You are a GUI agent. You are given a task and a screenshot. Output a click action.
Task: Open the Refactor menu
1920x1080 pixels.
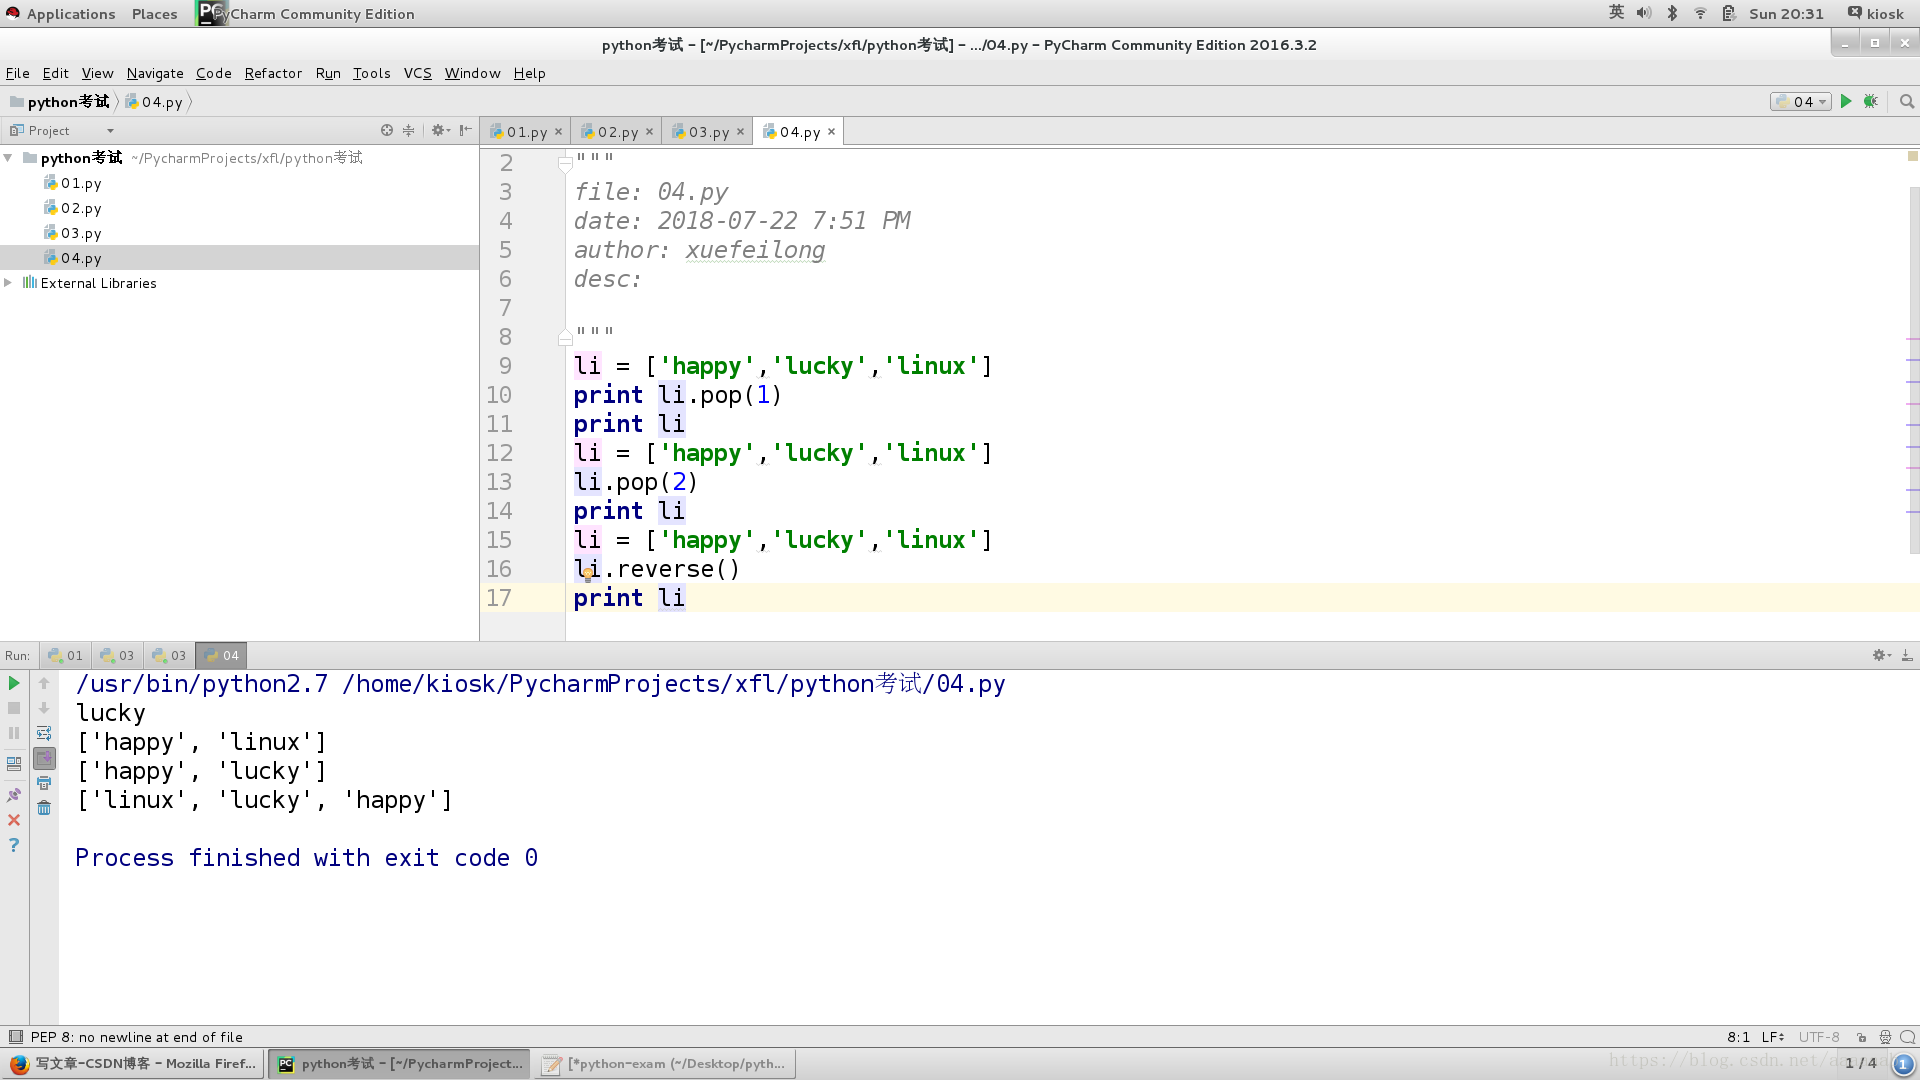coord(273,73)
